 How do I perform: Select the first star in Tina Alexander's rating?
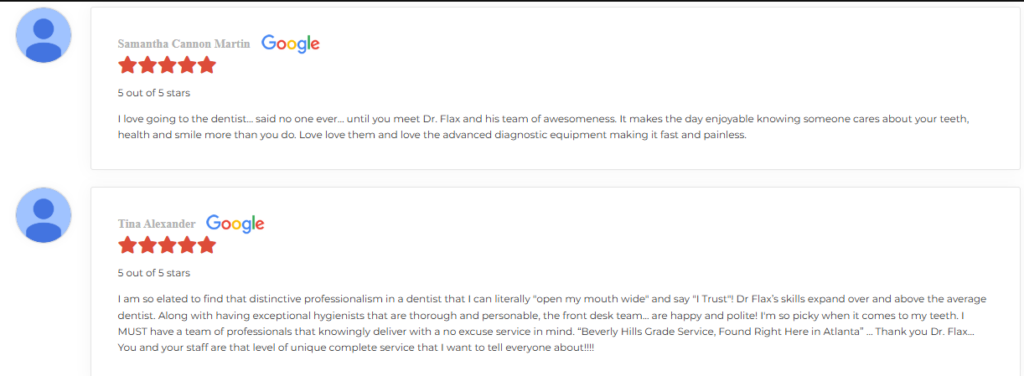point(127,245)
